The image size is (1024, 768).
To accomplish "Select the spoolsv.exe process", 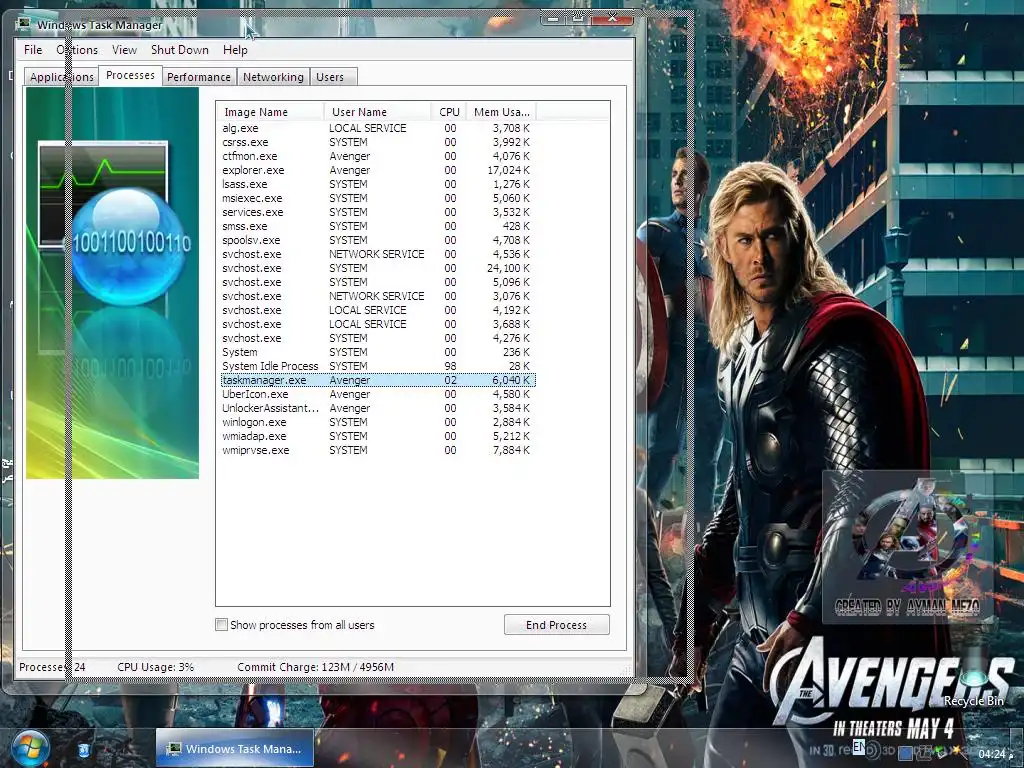I will (377, 240).
